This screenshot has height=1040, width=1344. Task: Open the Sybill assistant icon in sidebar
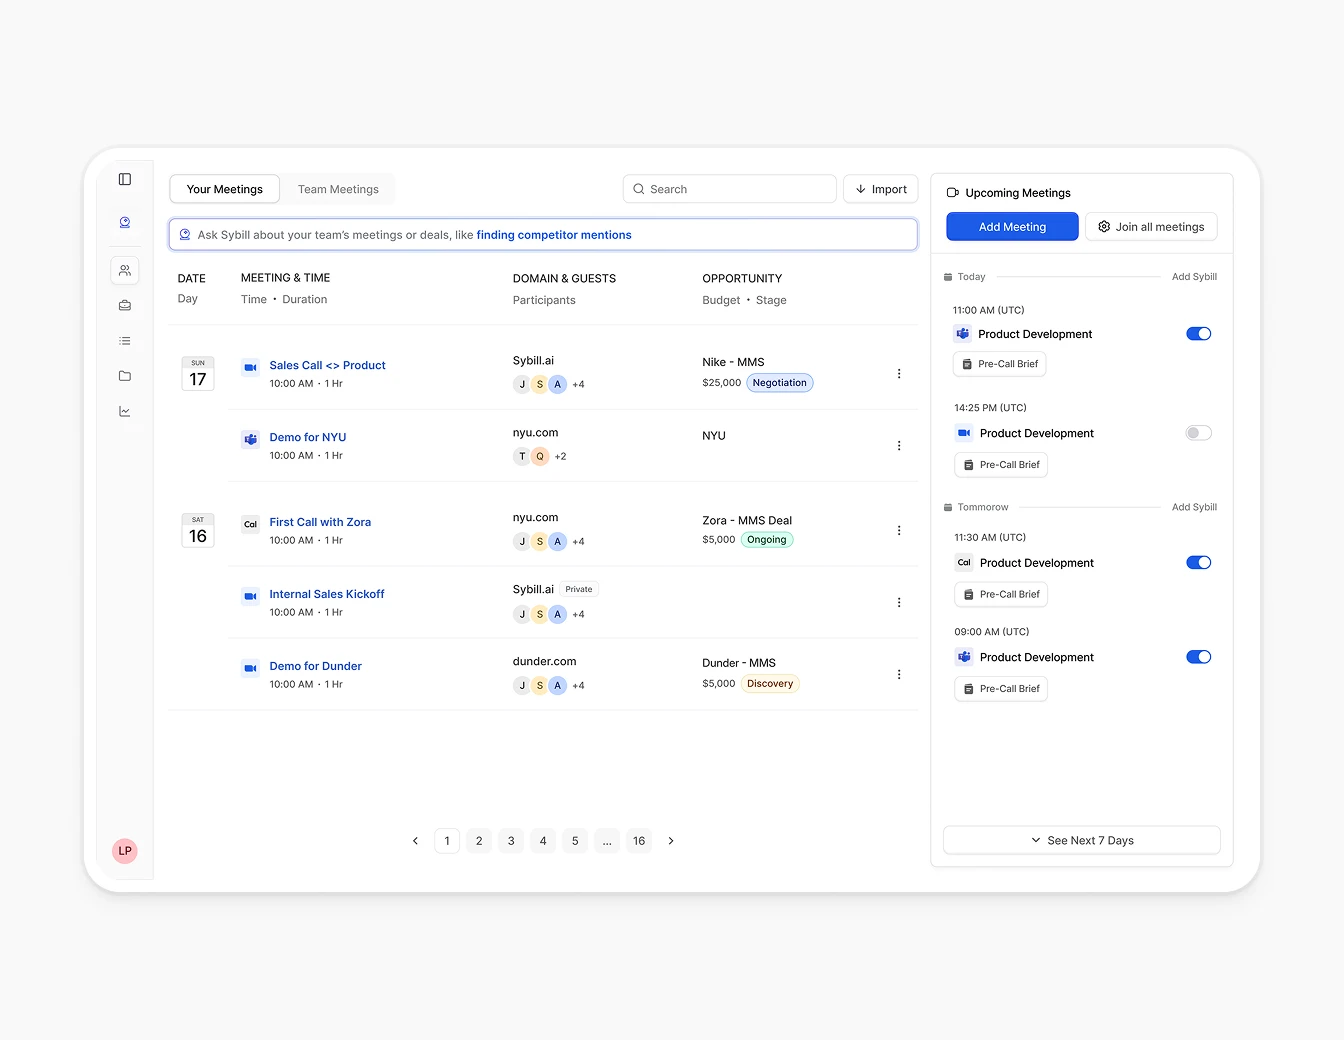pyautogui.click(x=125, y=222)
